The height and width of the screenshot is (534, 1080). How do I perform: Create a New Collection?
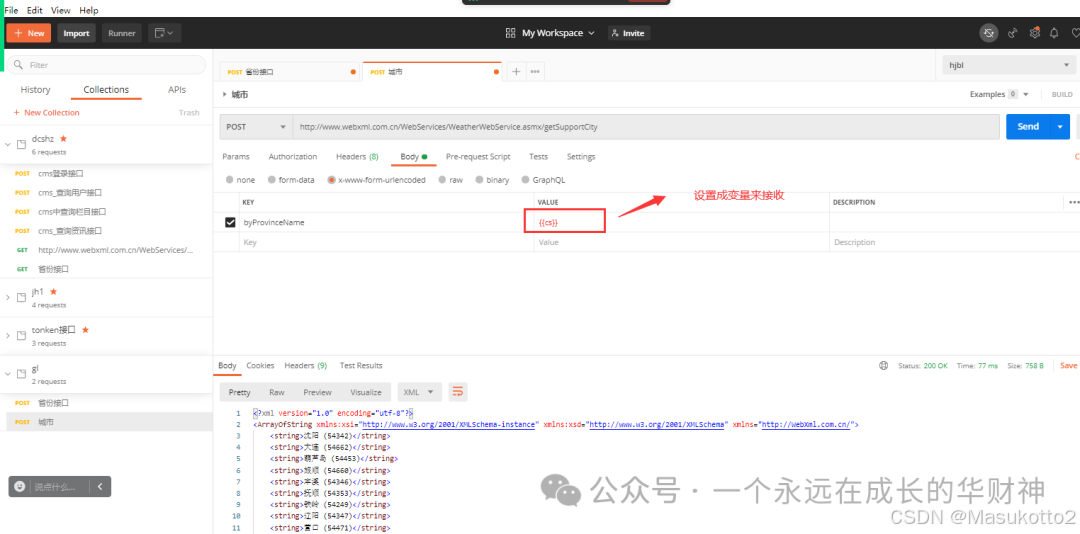pos(46,112)
